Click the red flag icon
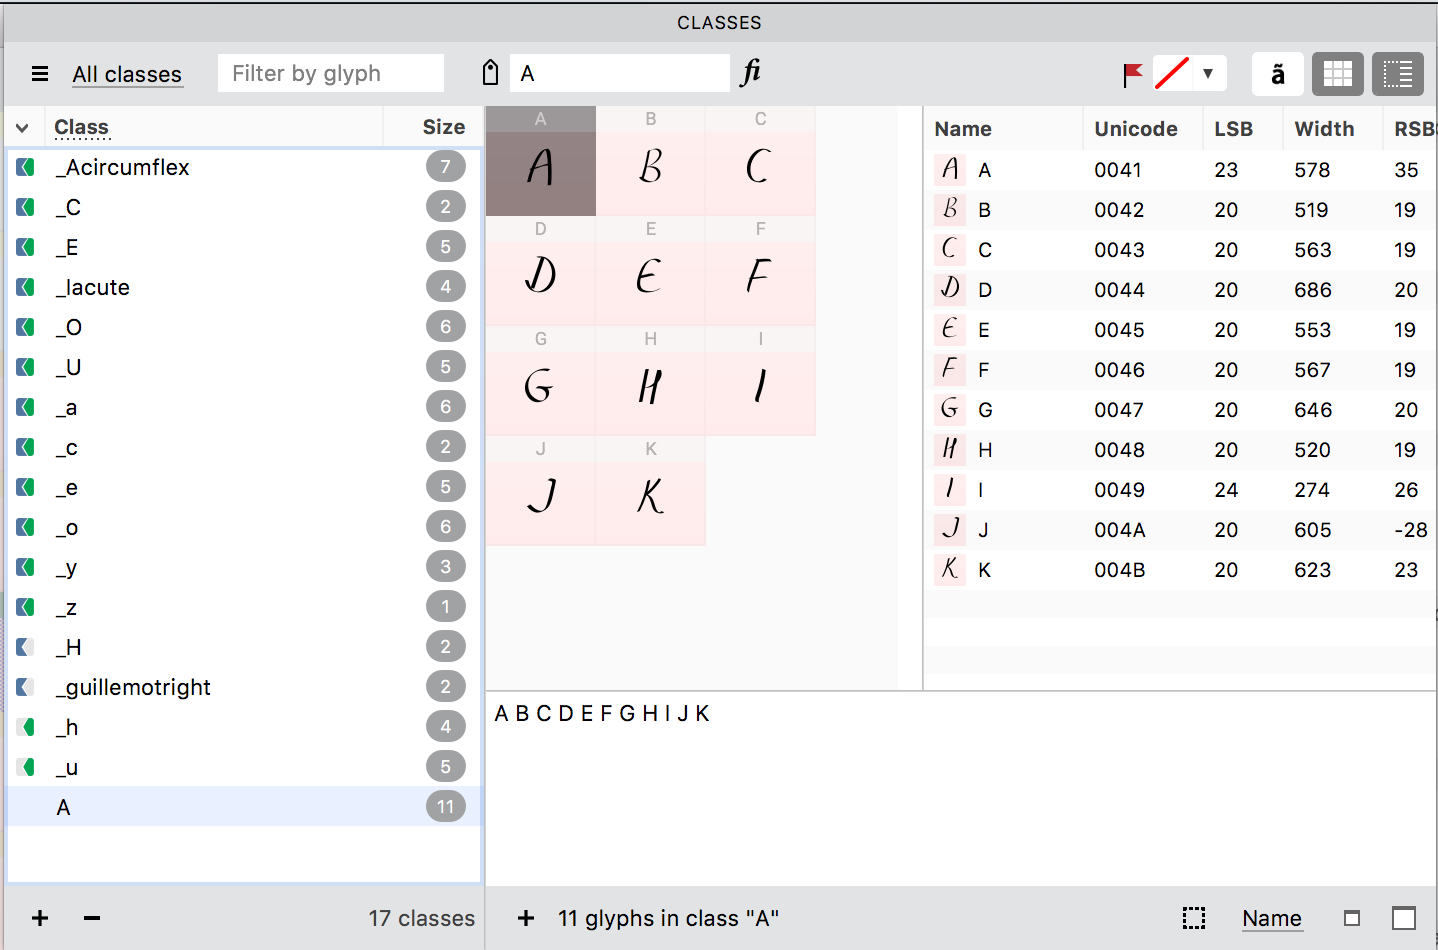The height and width of the screenshot is (950, 1438). (x=1132, y=74)
